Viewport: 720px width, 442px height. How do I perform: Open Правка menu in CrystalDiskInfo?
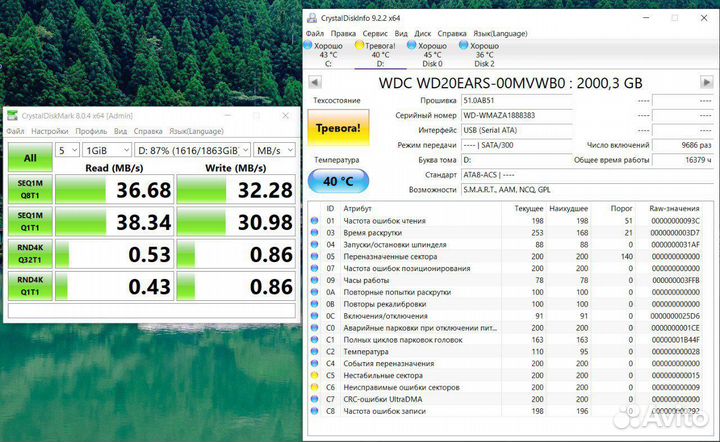coord(343,34)
